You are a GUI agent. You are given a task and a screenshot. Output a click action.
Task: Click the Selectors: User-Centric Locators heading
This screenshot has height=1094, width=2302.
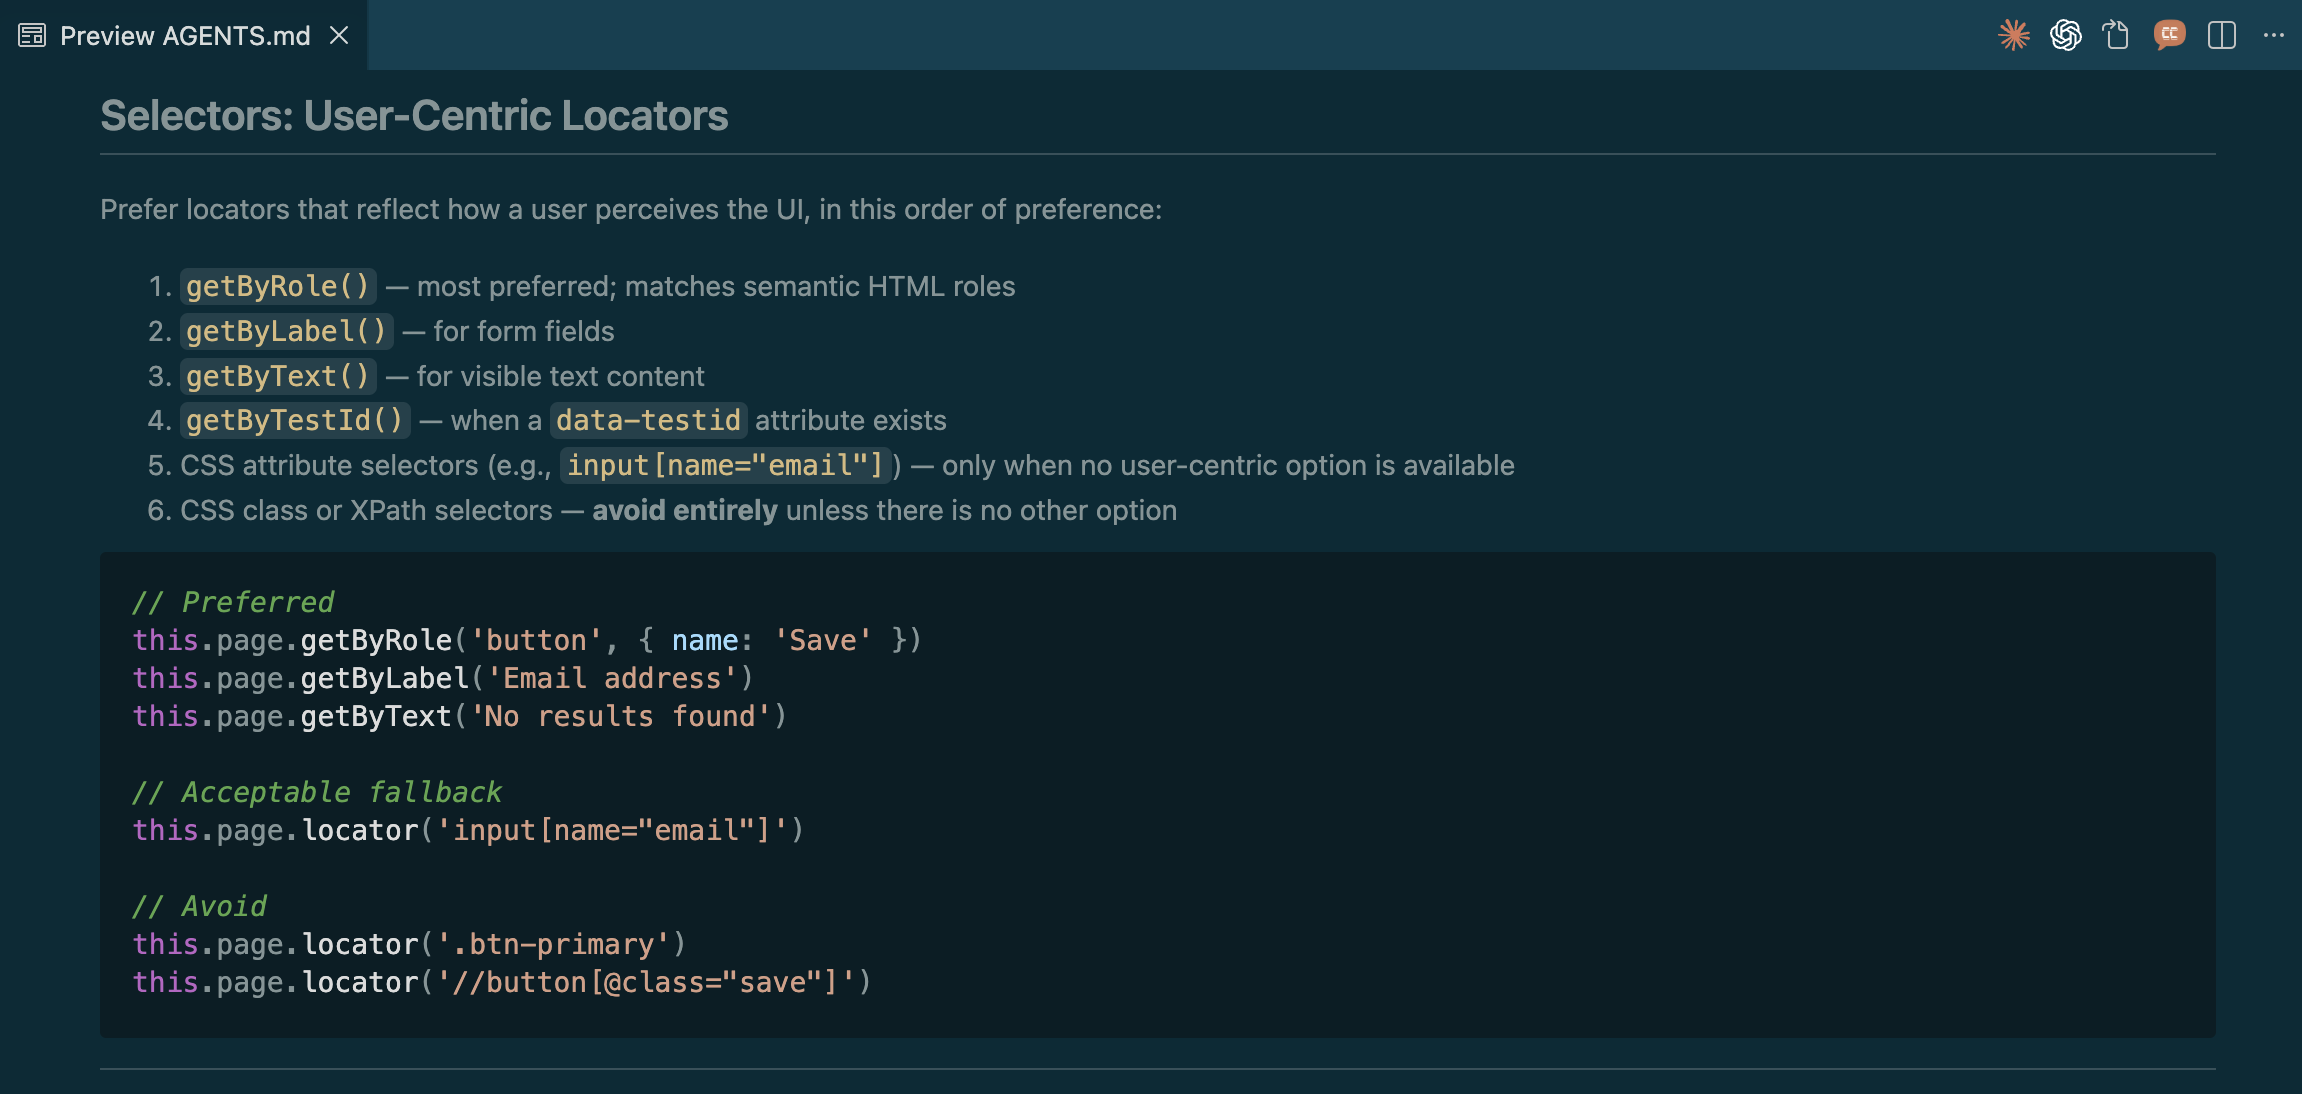[x=413, y=116]
